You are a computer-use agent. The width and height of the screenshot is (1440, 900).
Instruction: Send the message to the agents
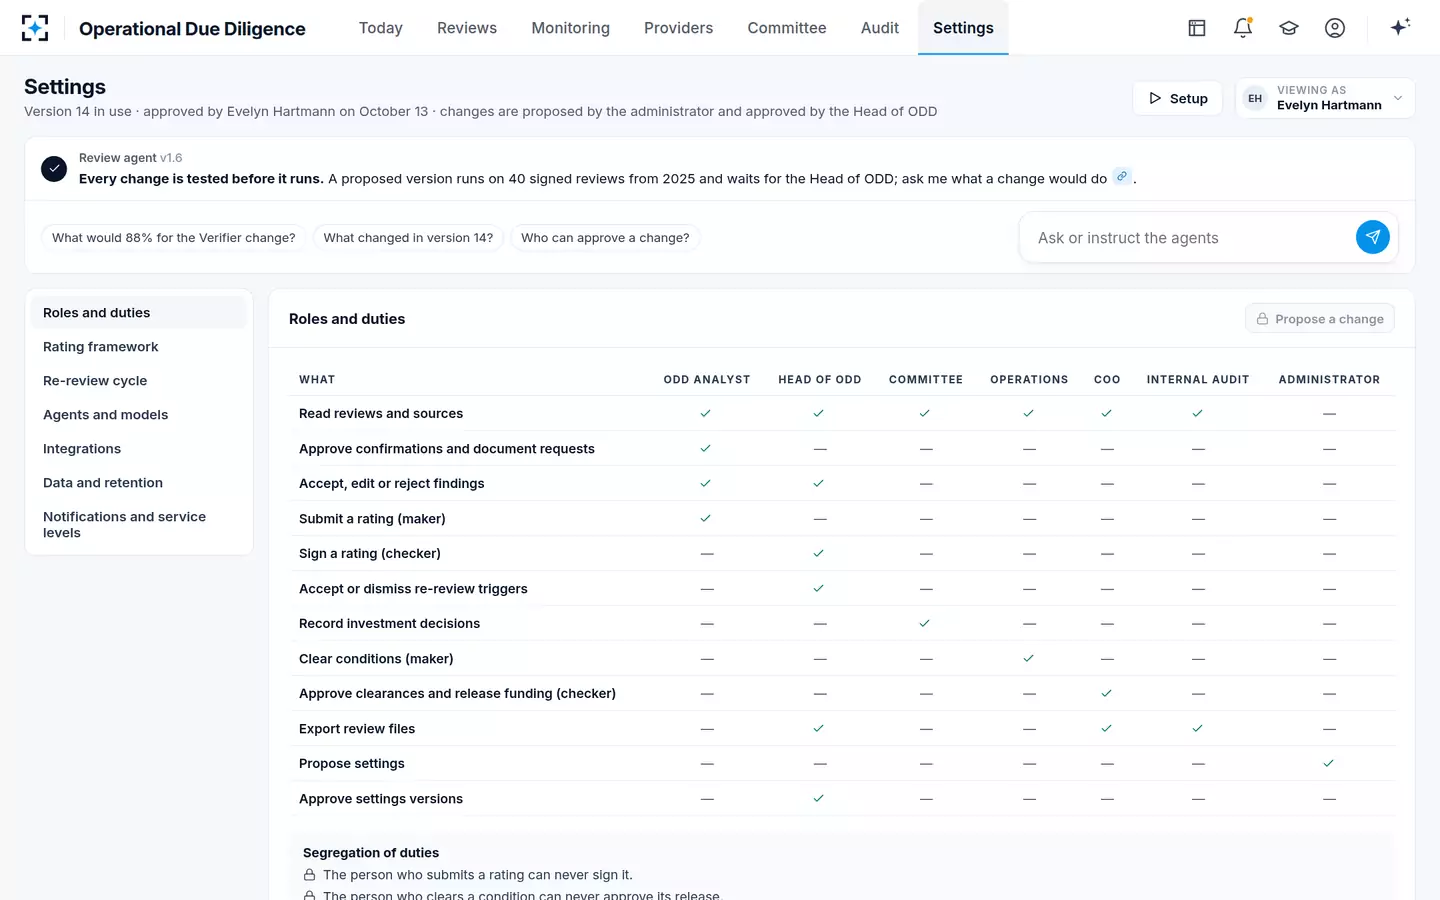pyautogui.click(x=1373, y=237)
